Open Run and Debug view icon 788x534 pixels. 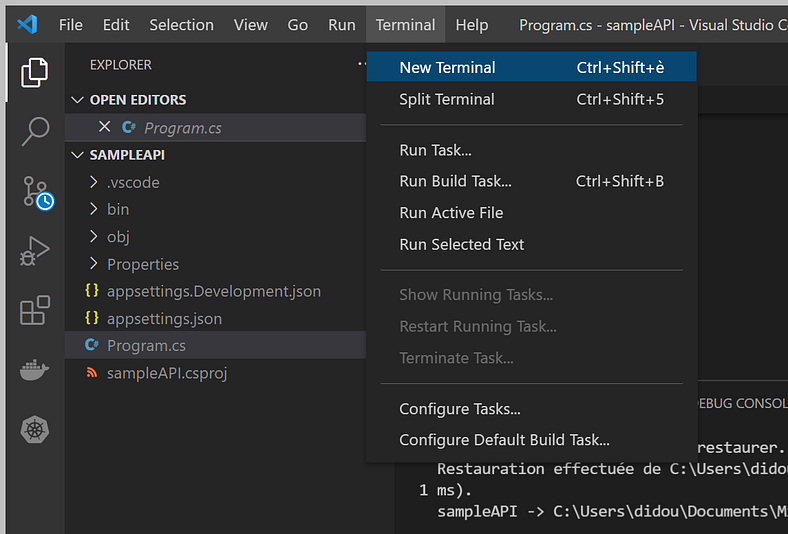pos(35,251)
